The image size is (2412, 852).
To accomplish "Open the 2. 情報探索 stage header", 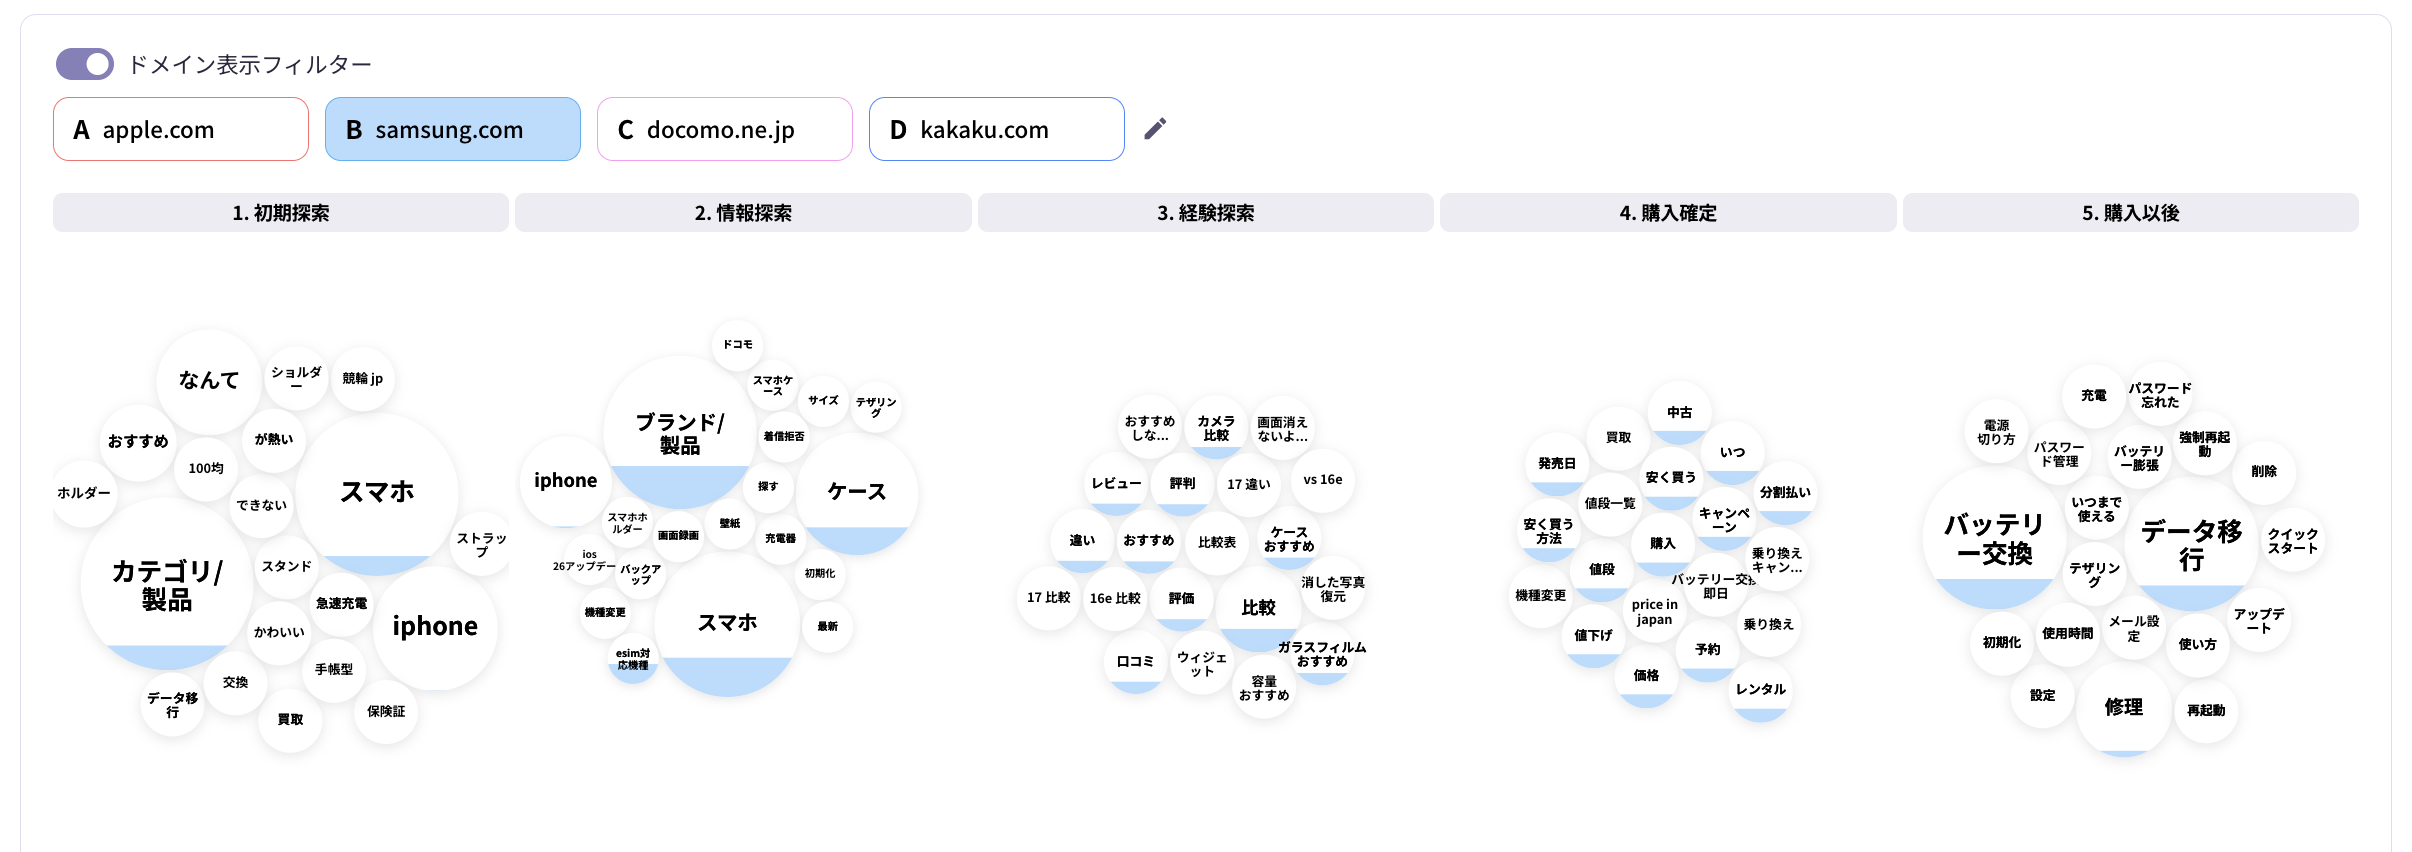I will pyautogui.click(x=743, y=213).
